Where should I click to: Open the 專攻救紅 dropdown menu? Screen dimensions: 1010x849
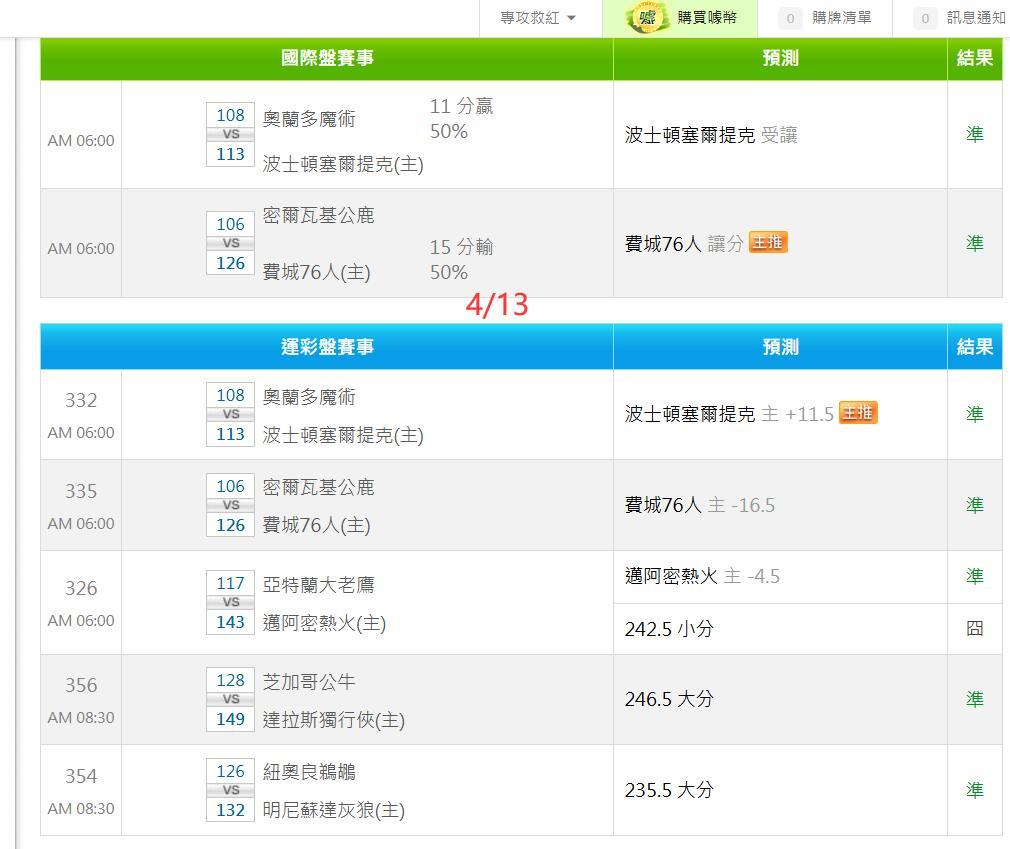coord(538,18)
